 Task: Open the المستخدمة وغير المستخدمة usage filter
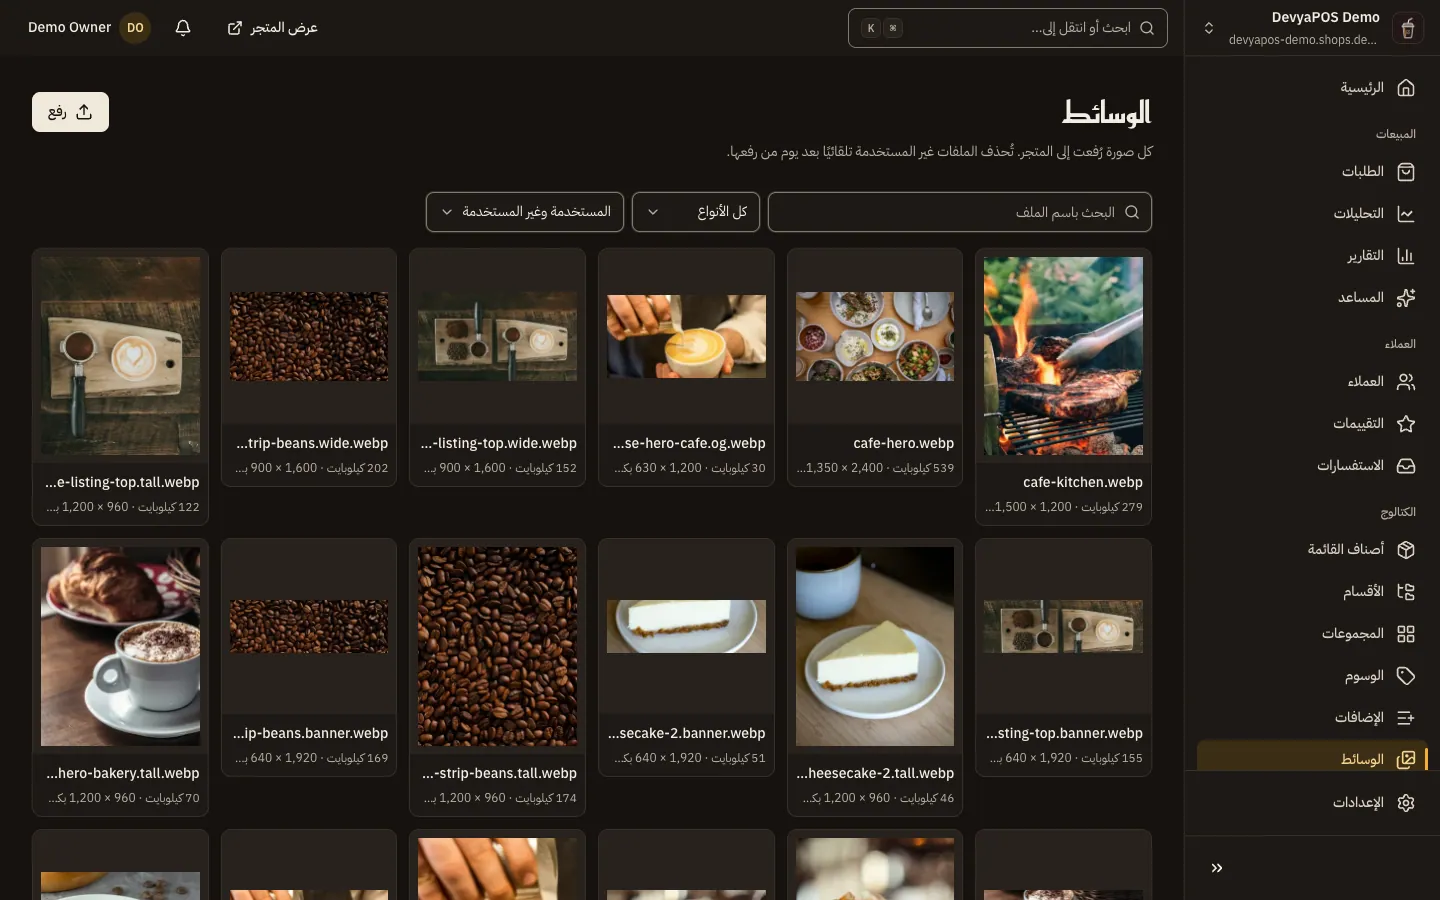[x=525, y=212]
